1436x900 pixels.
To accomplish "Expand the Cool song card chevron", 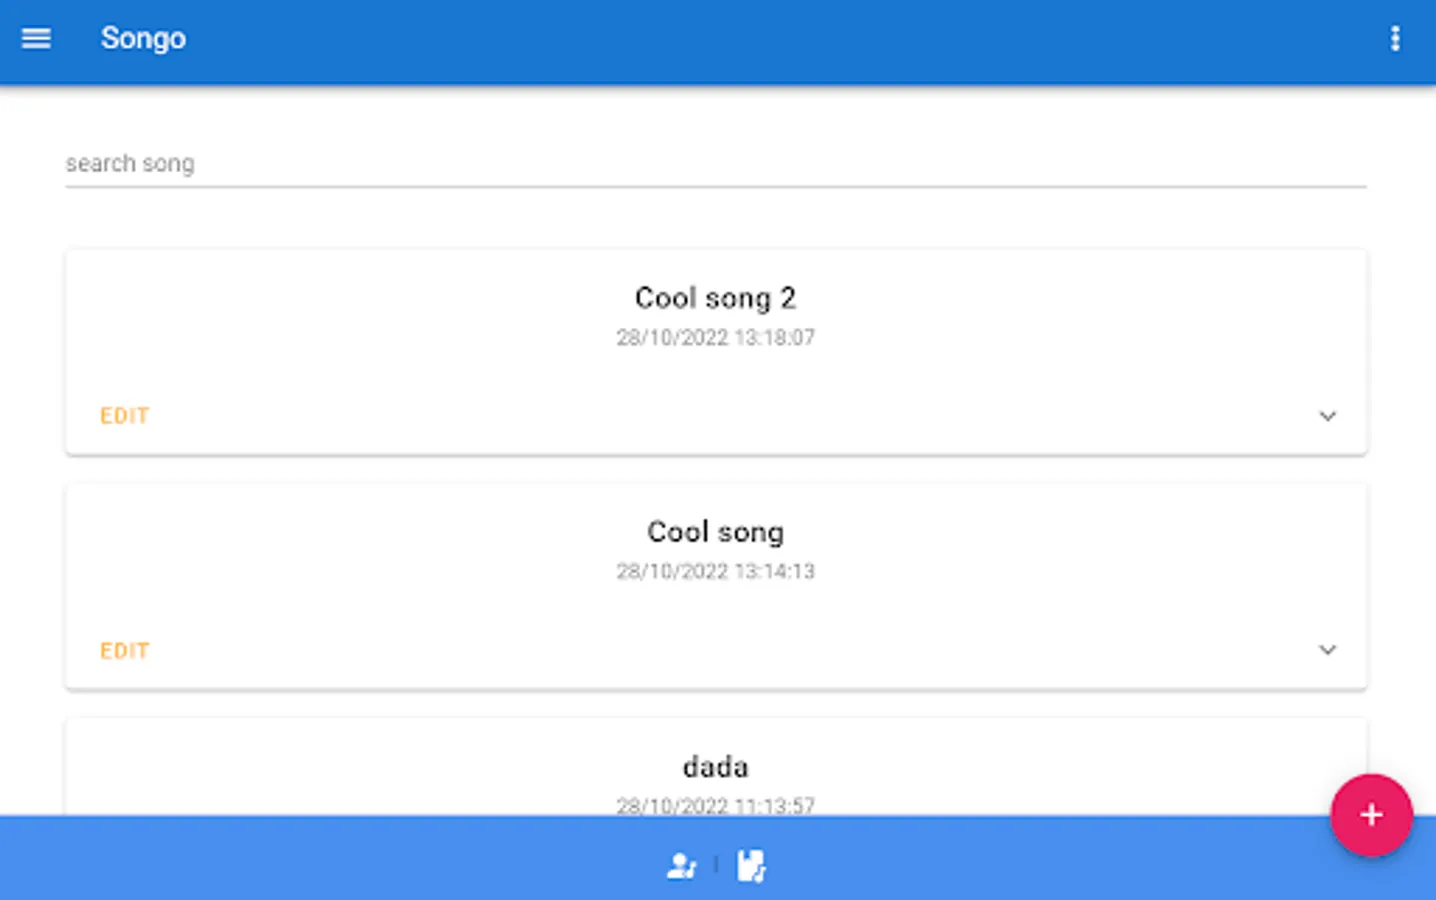I will click(1327, 650).
